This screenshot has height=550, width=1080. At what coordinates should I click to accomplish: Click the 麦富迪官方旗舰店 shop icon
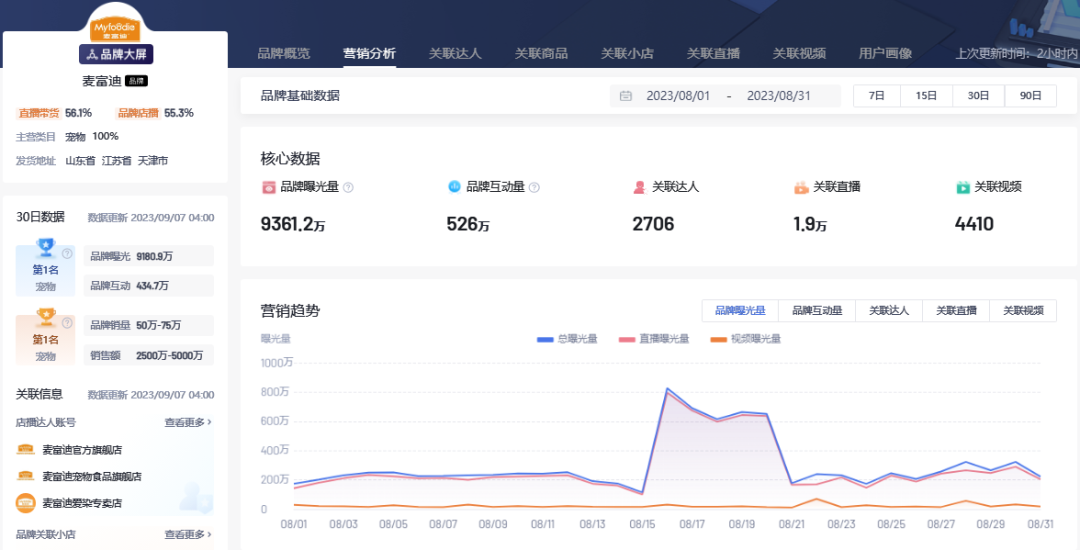25,449
